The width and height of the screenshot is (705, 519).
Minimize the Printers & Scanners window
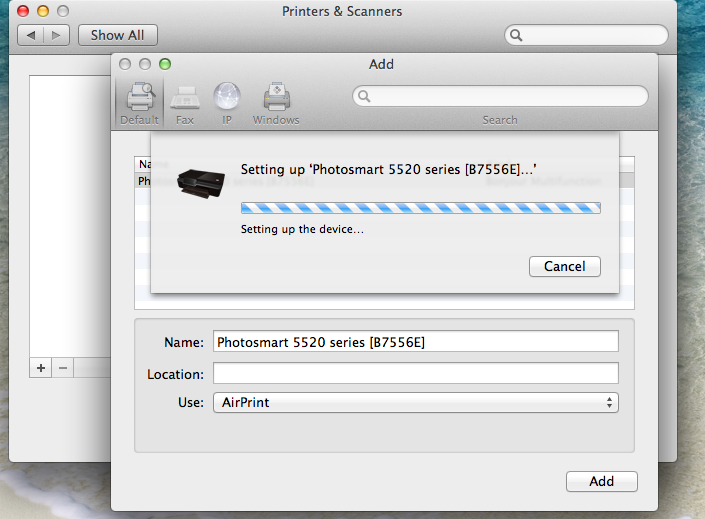(x=43, y=11)
